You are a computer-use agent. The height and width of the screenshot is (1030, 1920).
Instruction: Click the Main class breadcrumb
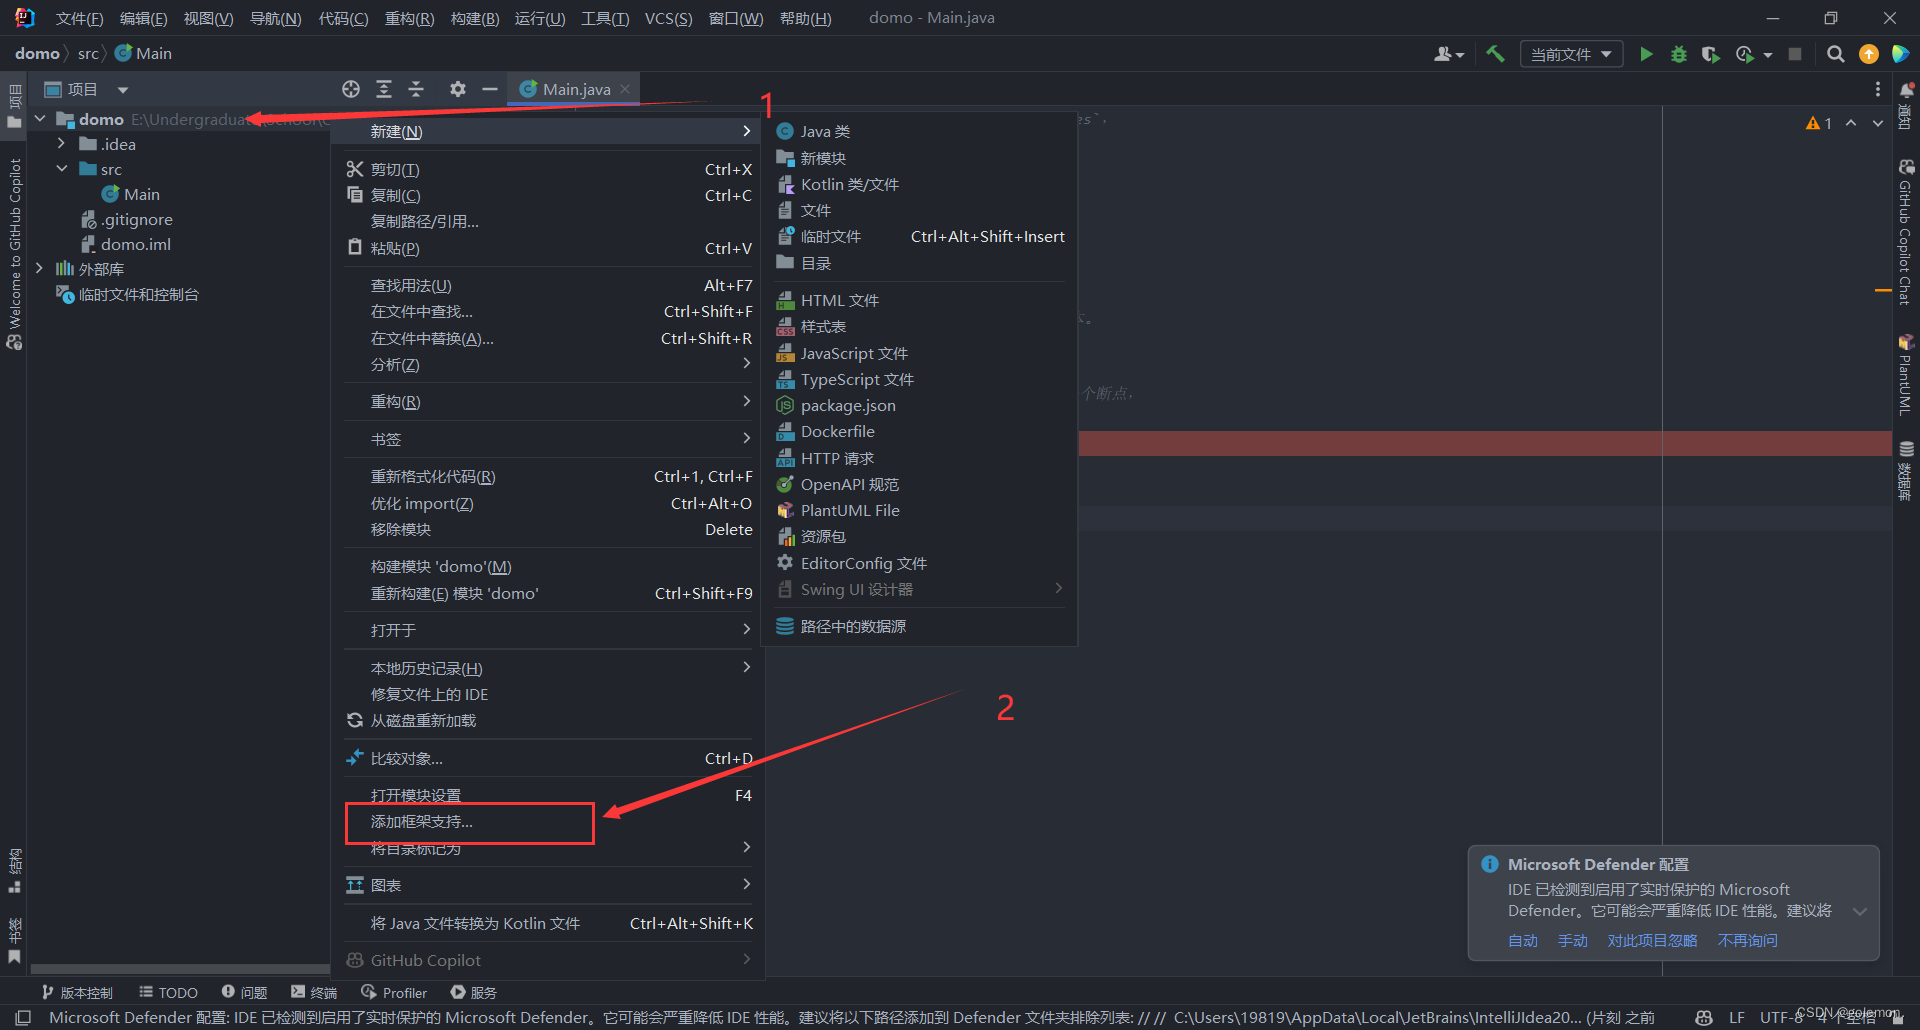point(143,53)
